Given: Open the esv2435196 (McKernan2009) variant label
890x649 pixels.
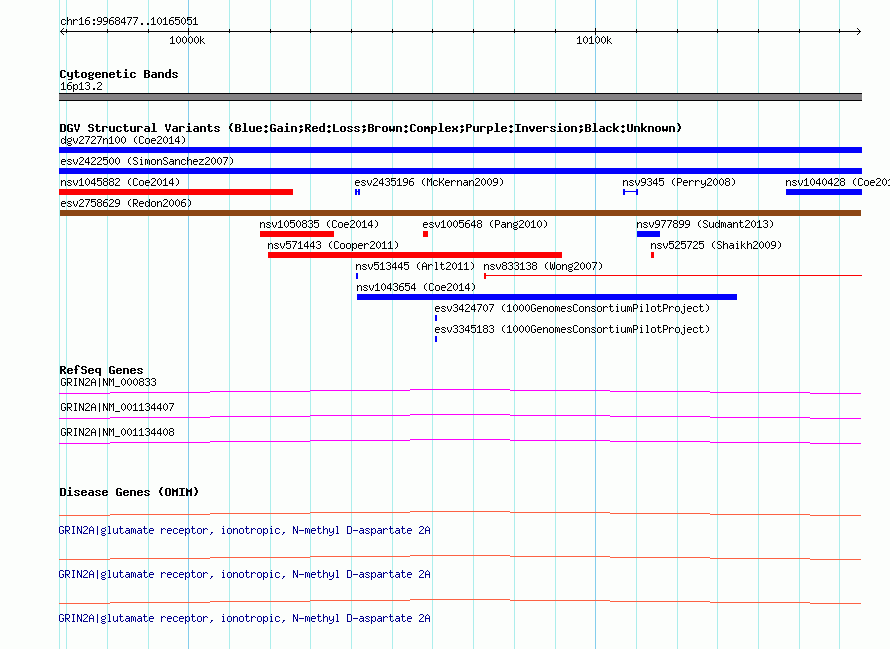Looking at the screenshot, I should point(429,182).
